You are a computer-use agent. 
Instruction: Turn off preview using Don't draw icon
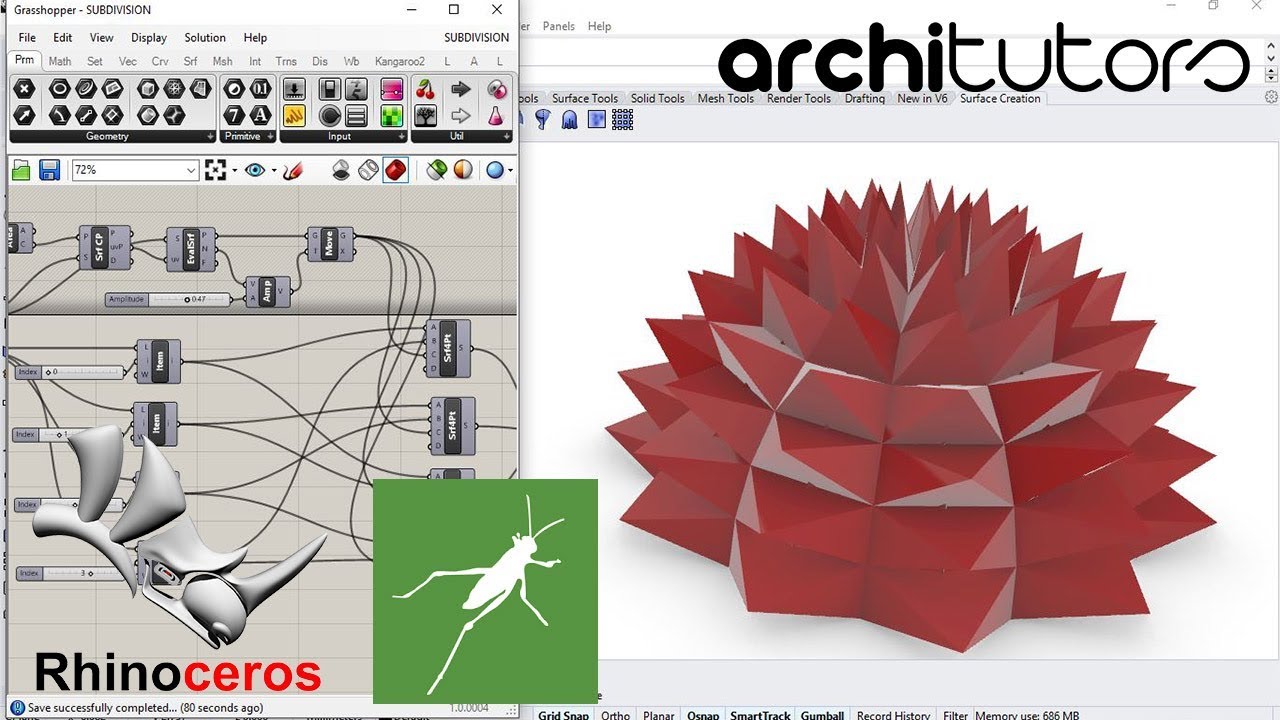[341, 171]
